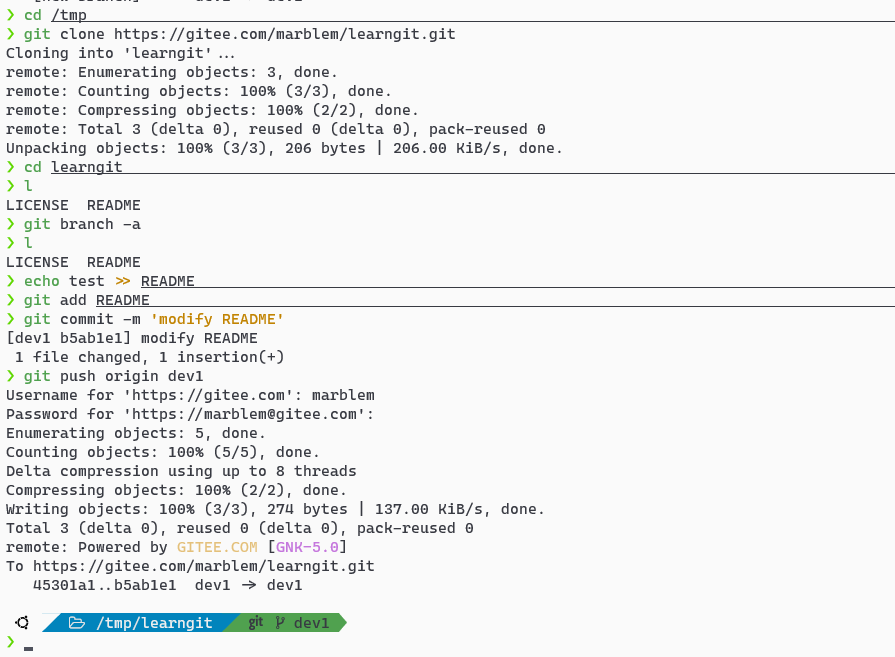Click the 'https://marblem@gitee.com' password URL
The height and width of the screenshot is (657, 895).
[244, 414]
